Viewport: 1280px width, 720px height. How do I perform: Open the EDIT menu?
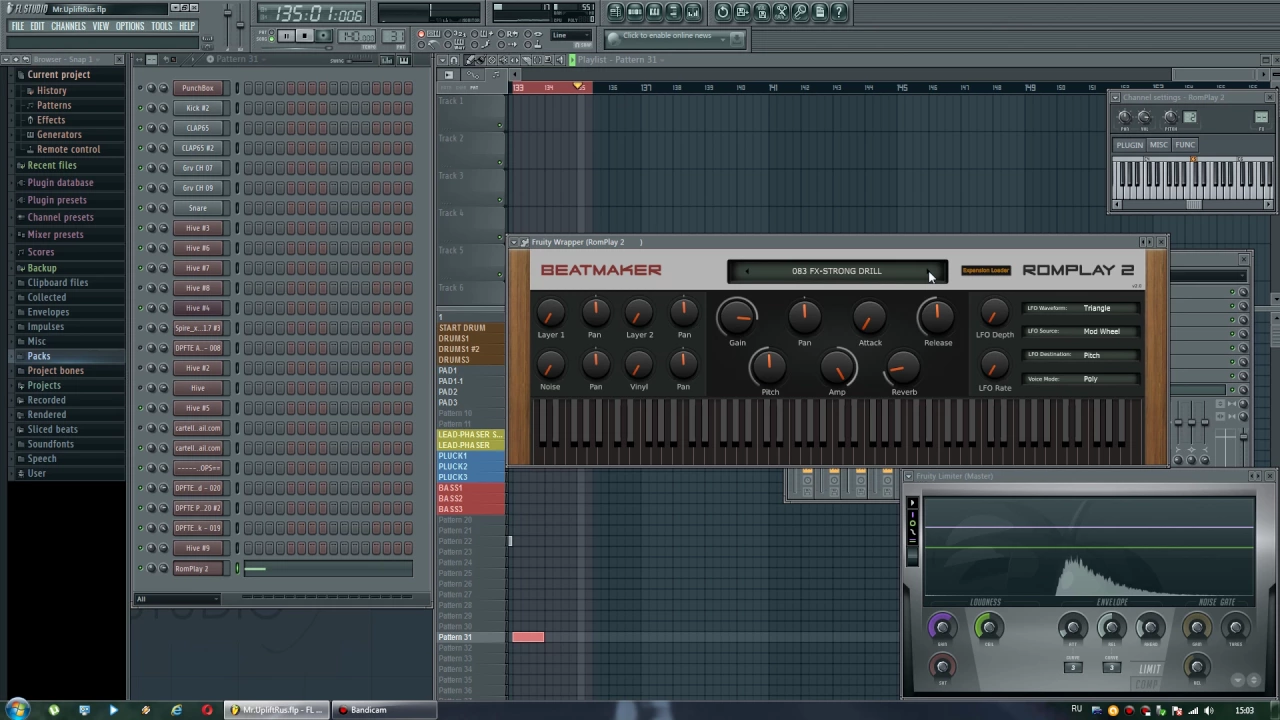click(x=37, y=26)
